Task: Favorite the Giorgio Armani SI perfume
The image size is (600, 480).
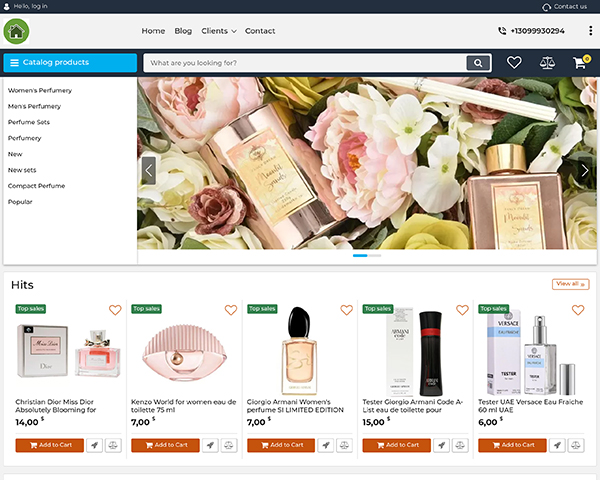Action: pyautogui.click(x=346, y=310)
